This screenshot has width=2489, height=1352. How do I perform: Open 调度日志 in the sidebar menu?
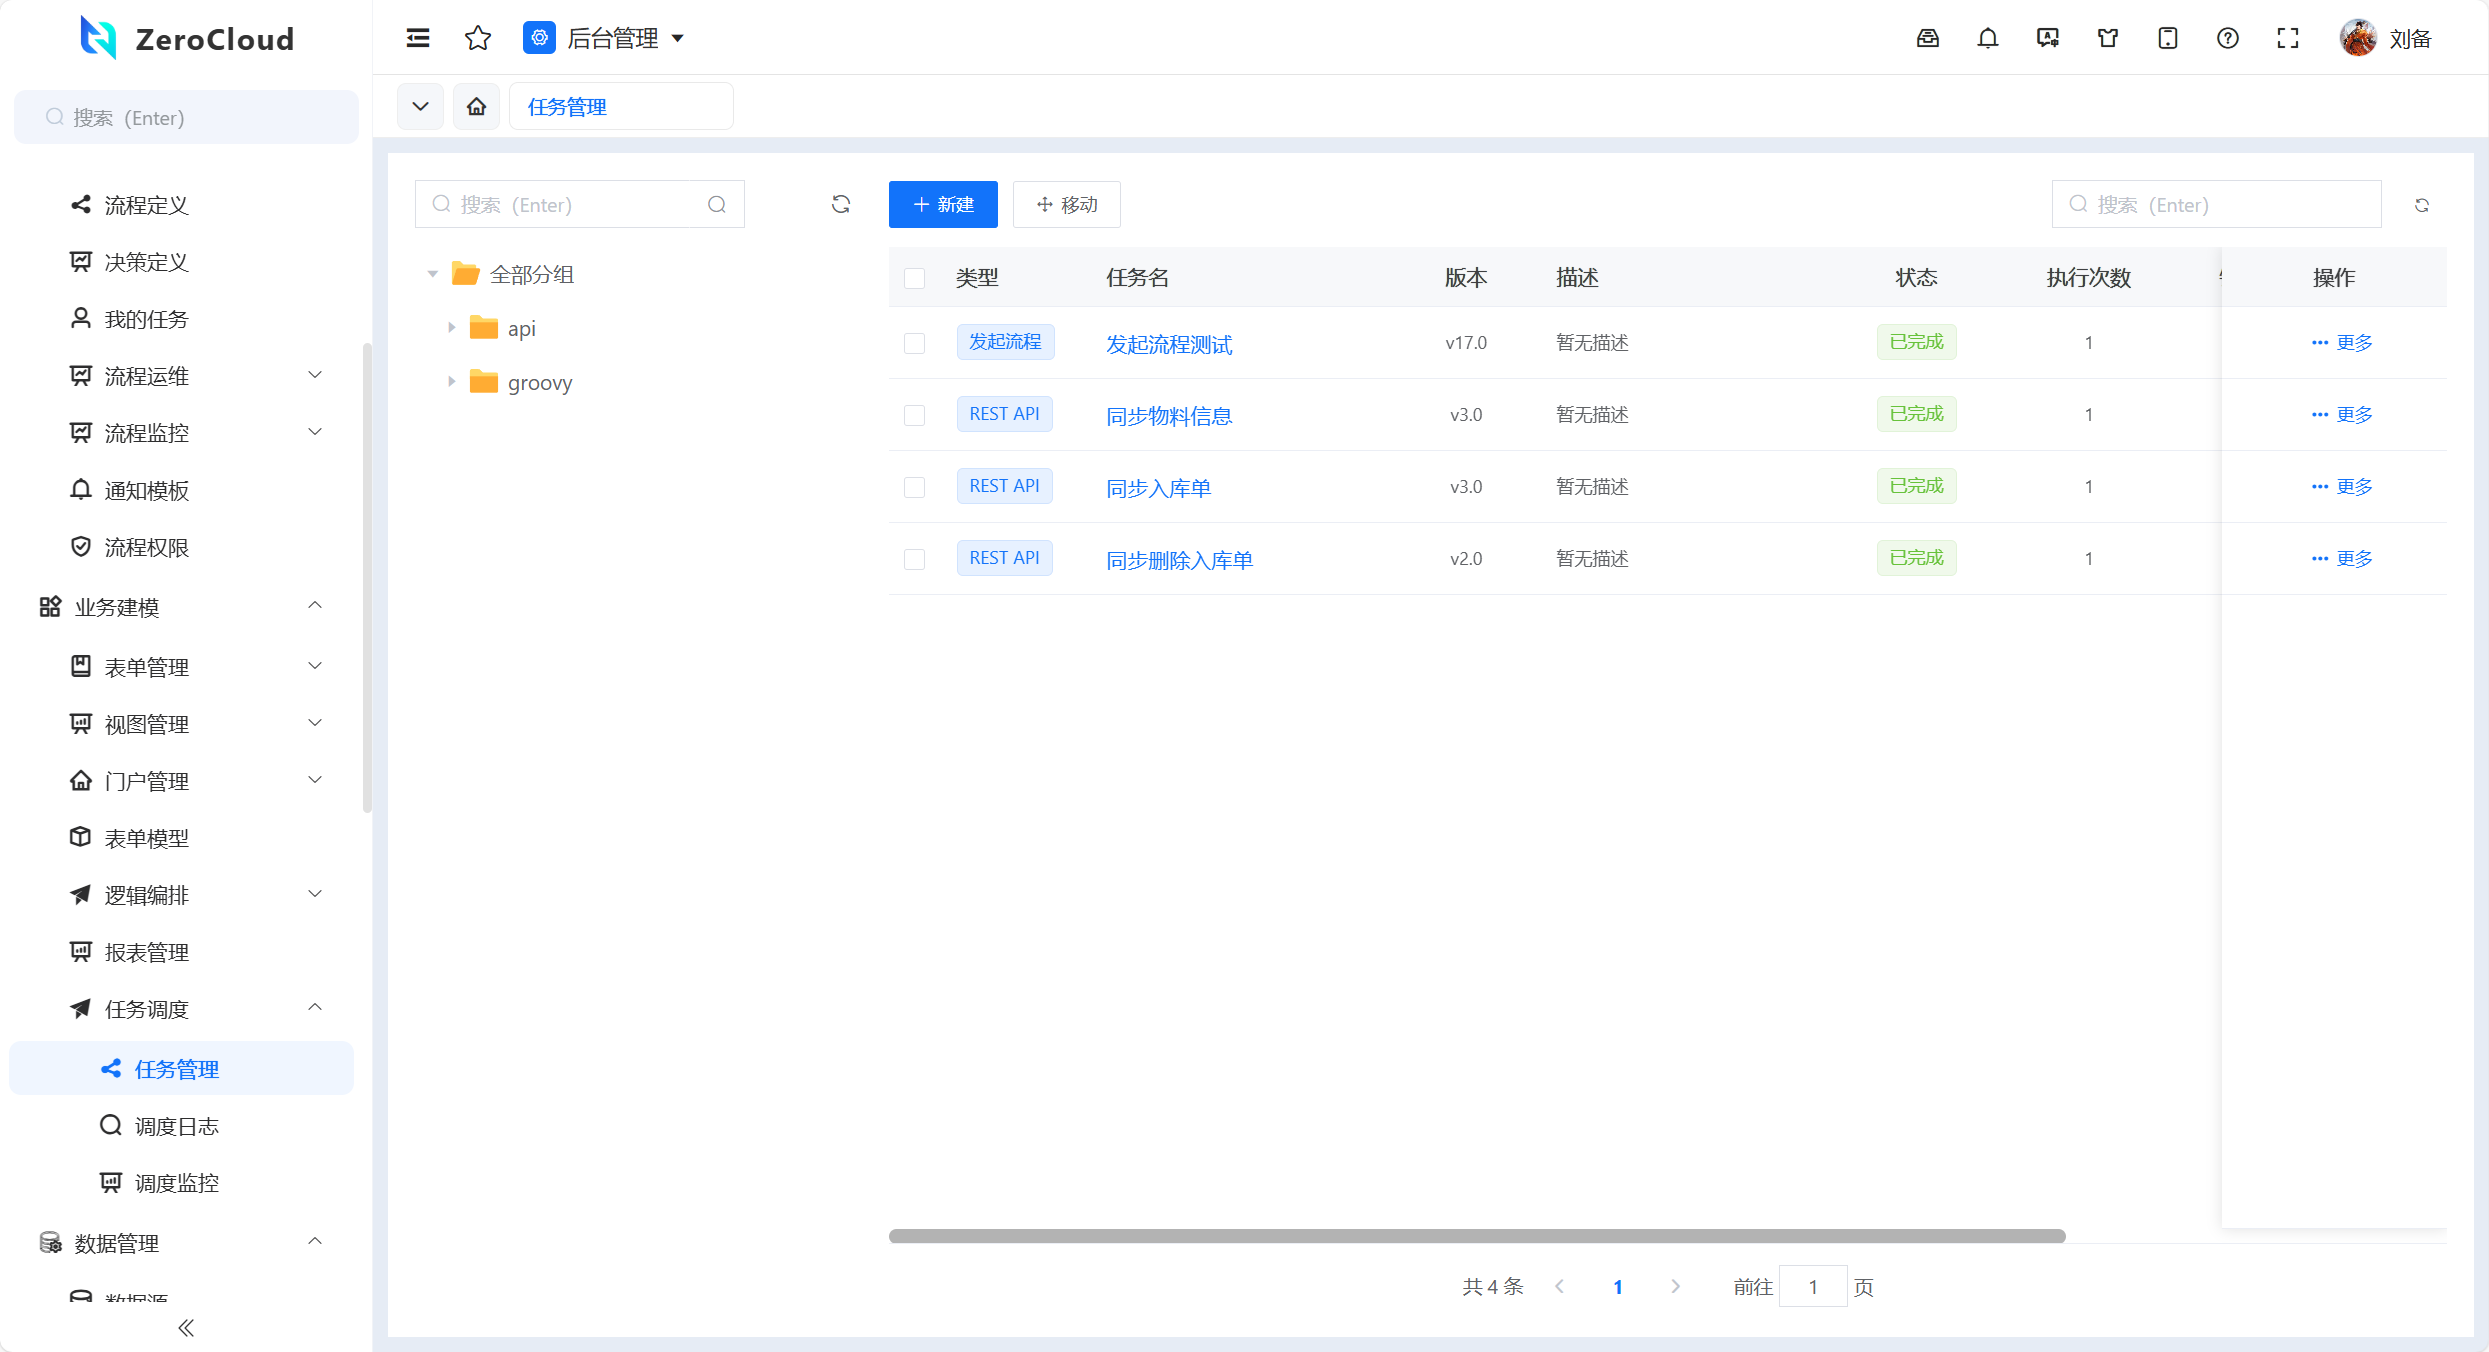[x=177, y=1126]
